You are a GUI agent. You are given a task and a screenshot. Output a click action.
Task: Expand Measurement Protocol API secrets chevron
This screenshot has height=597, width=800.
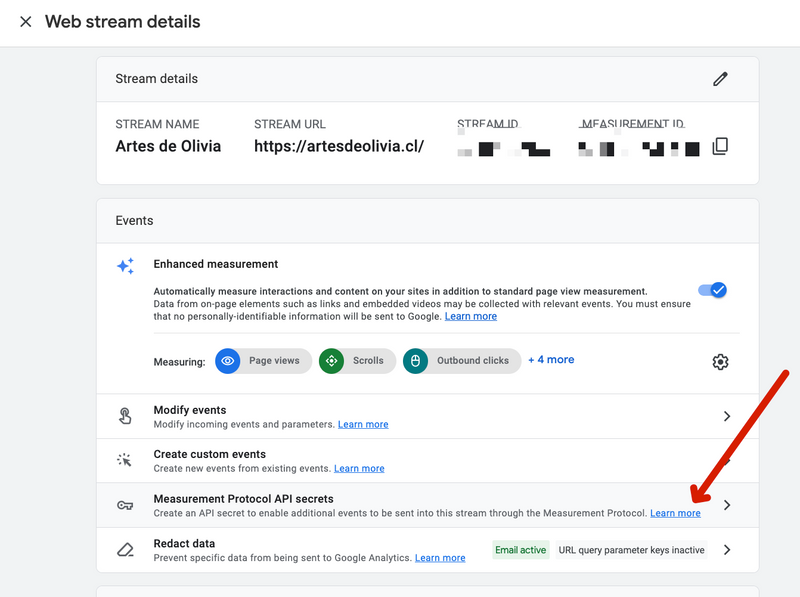coord(727,505)
